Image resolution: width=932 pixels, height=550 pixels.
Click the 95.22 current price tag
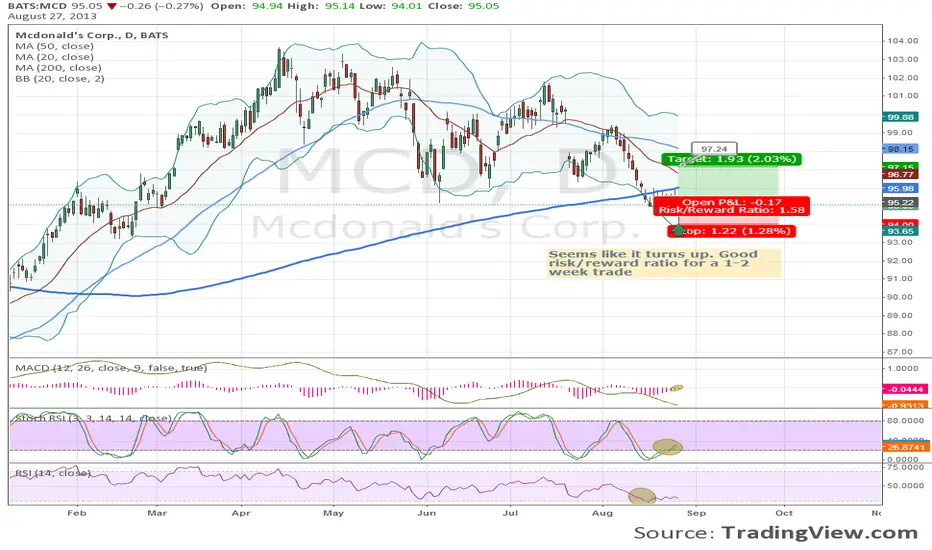coord(901,203)
